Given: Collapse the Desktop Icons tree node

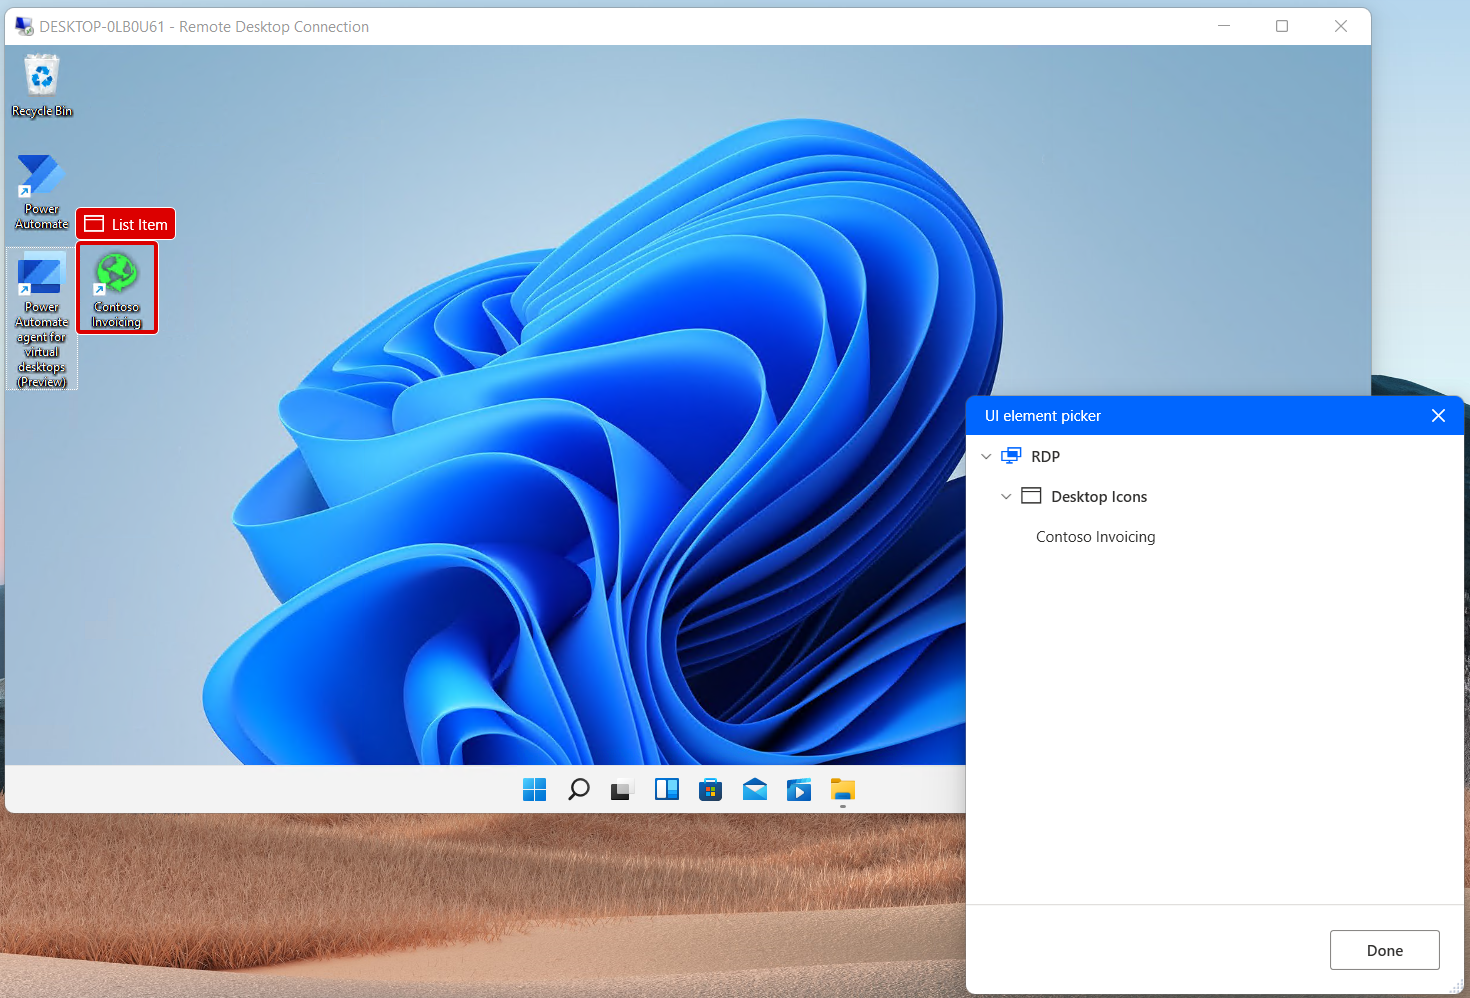Looking at the screenshot, I should pyautogui.click(x=1007, y=496).
